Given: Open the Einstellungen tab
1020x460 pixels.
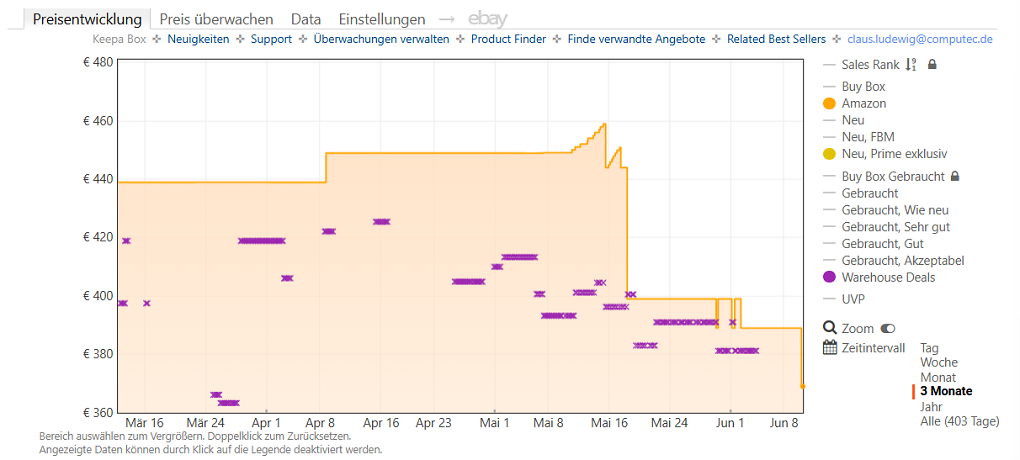Looking at the screenshot, I should 382,20.
